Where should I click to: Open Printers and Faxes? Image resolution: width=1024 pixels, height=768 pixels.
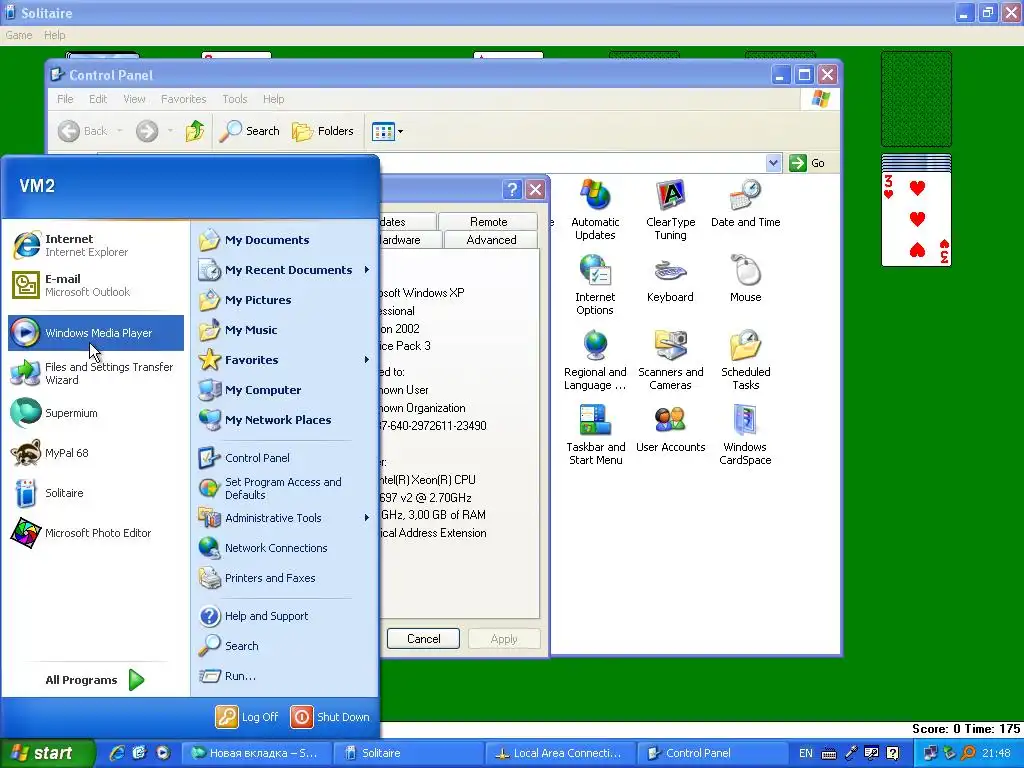coord(285,579)
